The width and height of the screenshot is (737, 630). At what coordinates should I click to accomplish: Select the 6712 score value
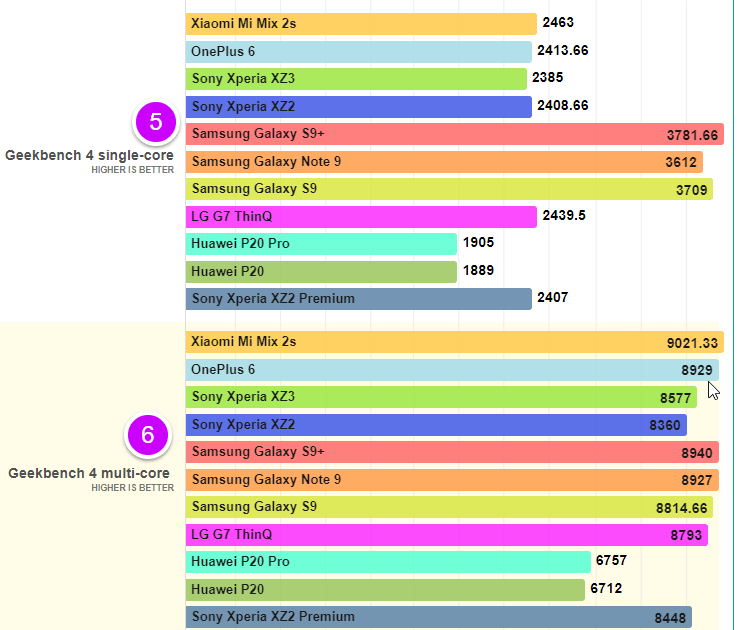(x=606, y=588)
